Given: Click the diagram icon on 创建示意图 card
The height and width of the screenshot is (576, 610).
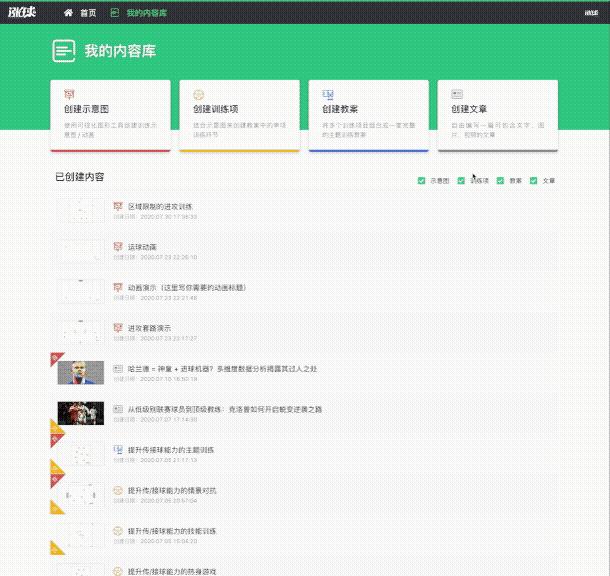Looking at the screenshot, I should pos(69,94).
